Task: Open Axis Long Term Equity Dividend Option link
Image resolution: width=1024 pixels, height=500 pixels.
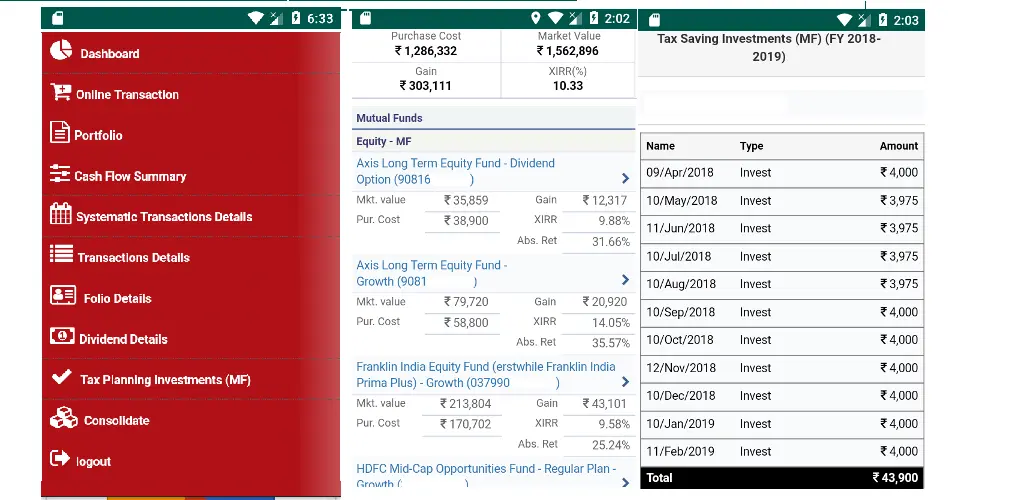Action: coord(455,171)
